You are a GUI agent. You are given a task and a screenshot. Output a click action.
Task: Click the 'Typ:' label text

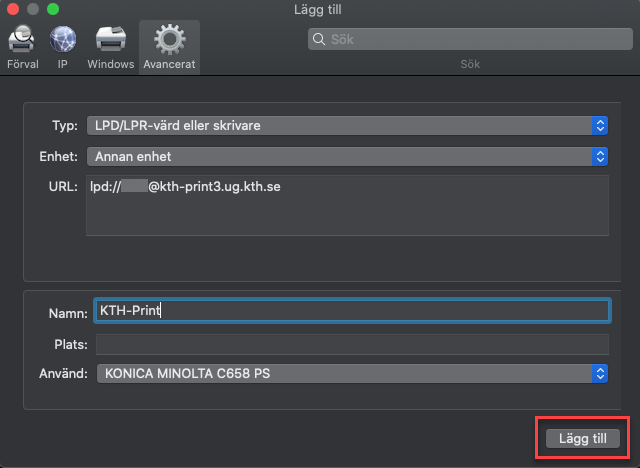click(x=65, y=125)
